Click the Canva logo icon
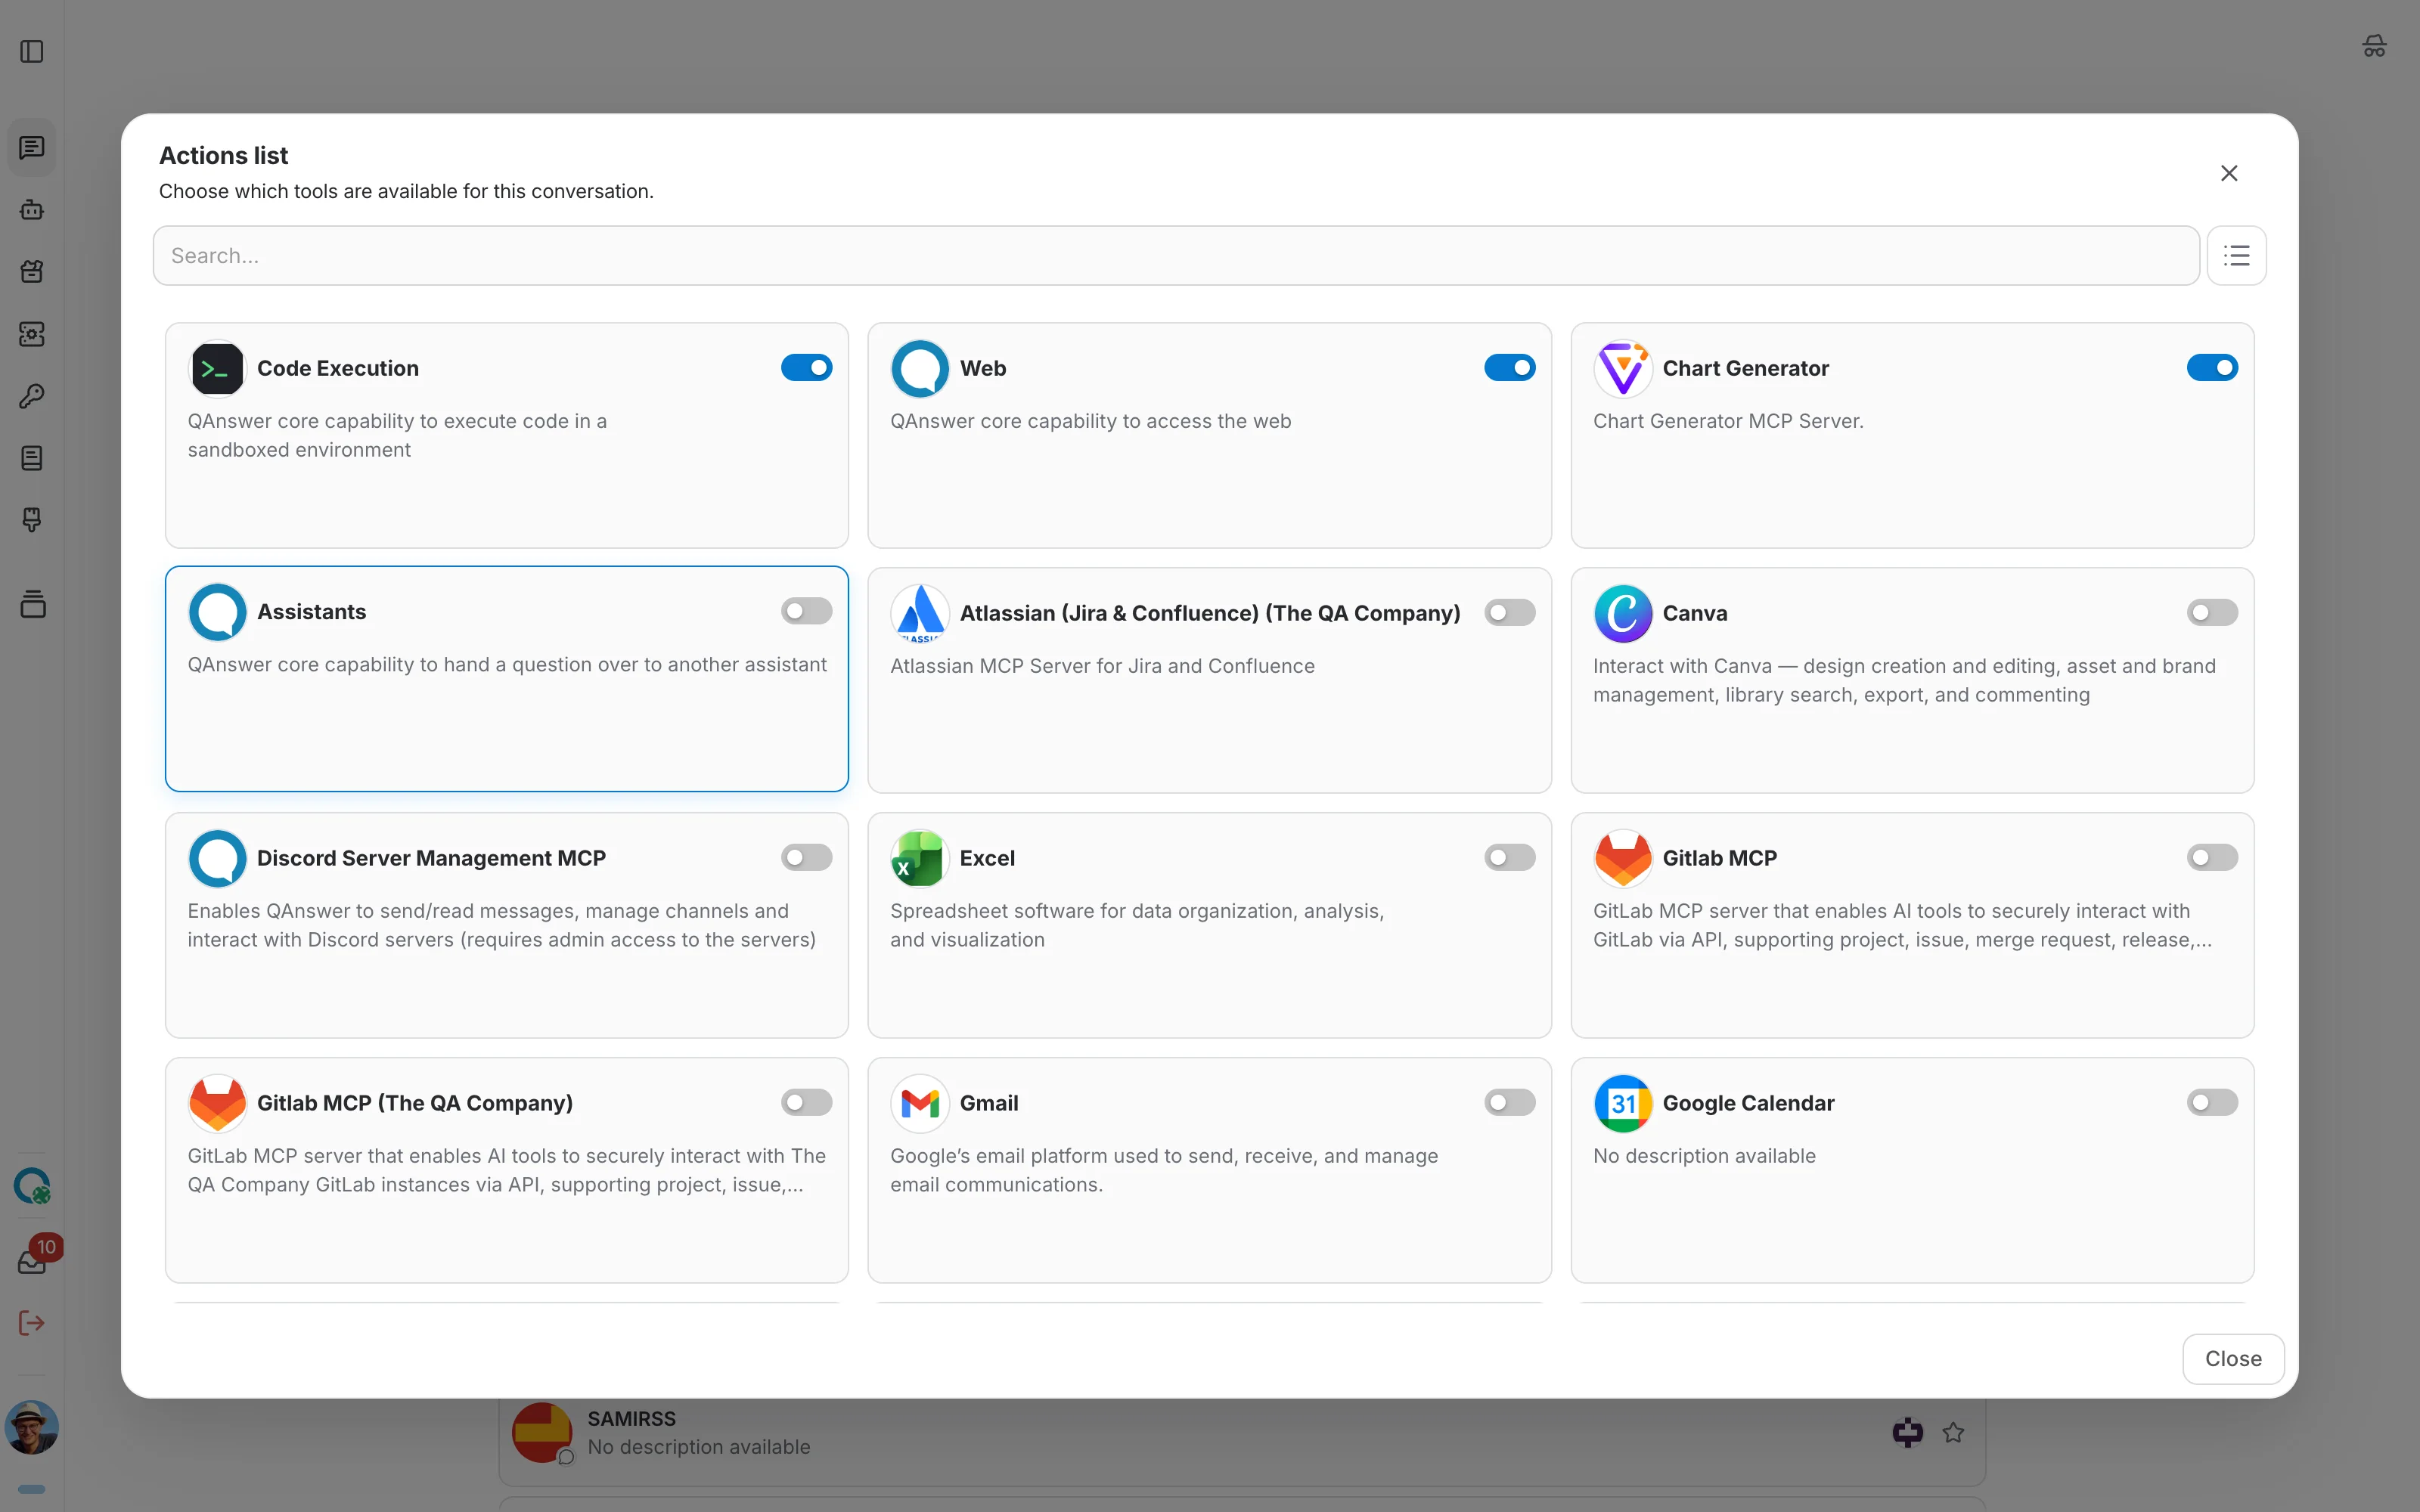Screen dimensions: 2420x1512 (1622, 614)
